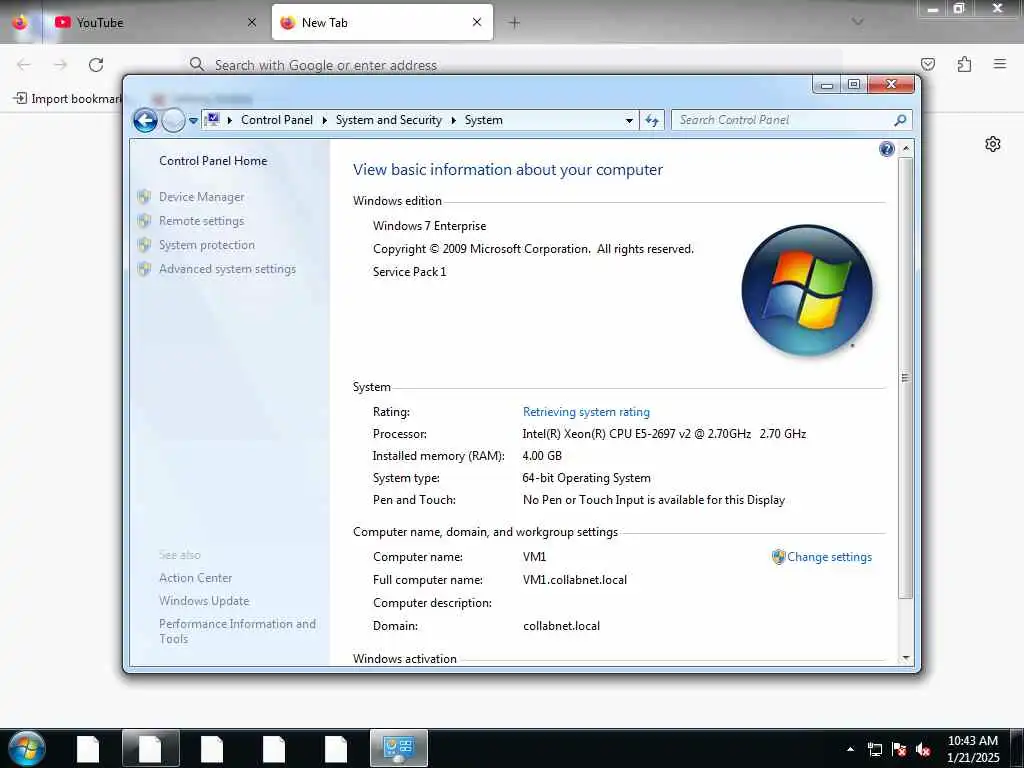1024x768 pixels.
Task: Click Change settings link
Action: (x=829, y=557)
